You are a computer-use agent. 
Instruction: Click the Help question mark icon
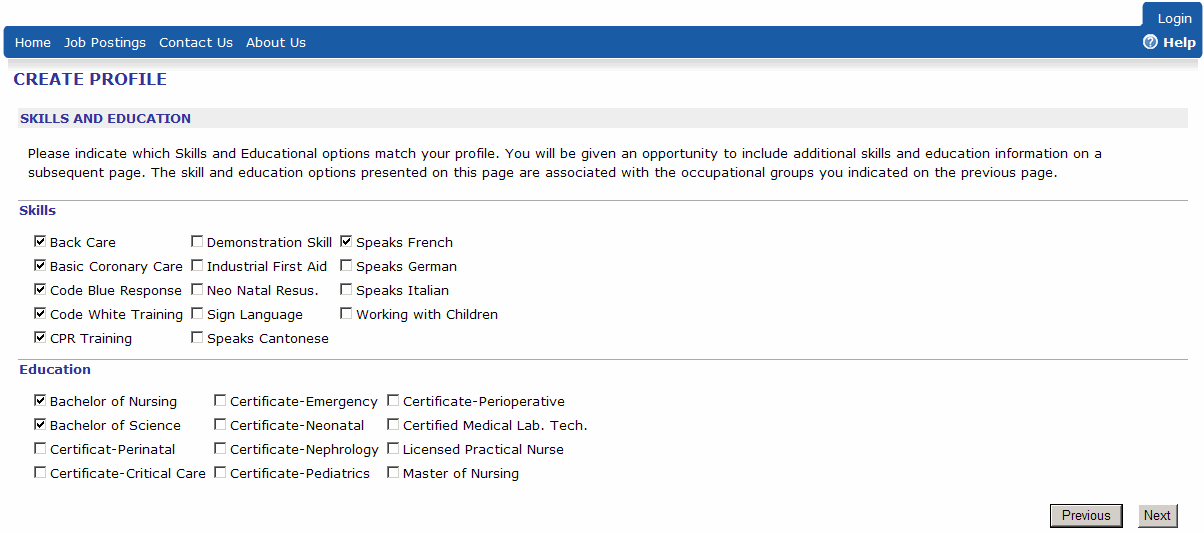[x=1150, y=42]
